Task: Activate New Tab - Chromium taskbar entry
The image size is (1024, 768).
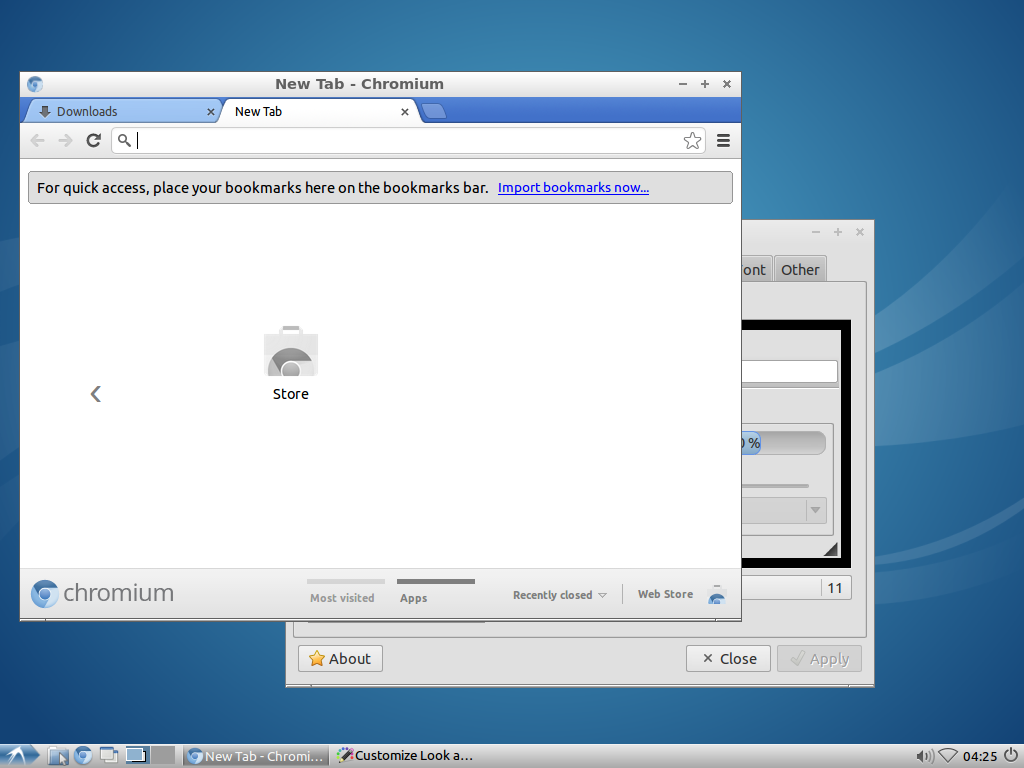Action: (255, 756)
